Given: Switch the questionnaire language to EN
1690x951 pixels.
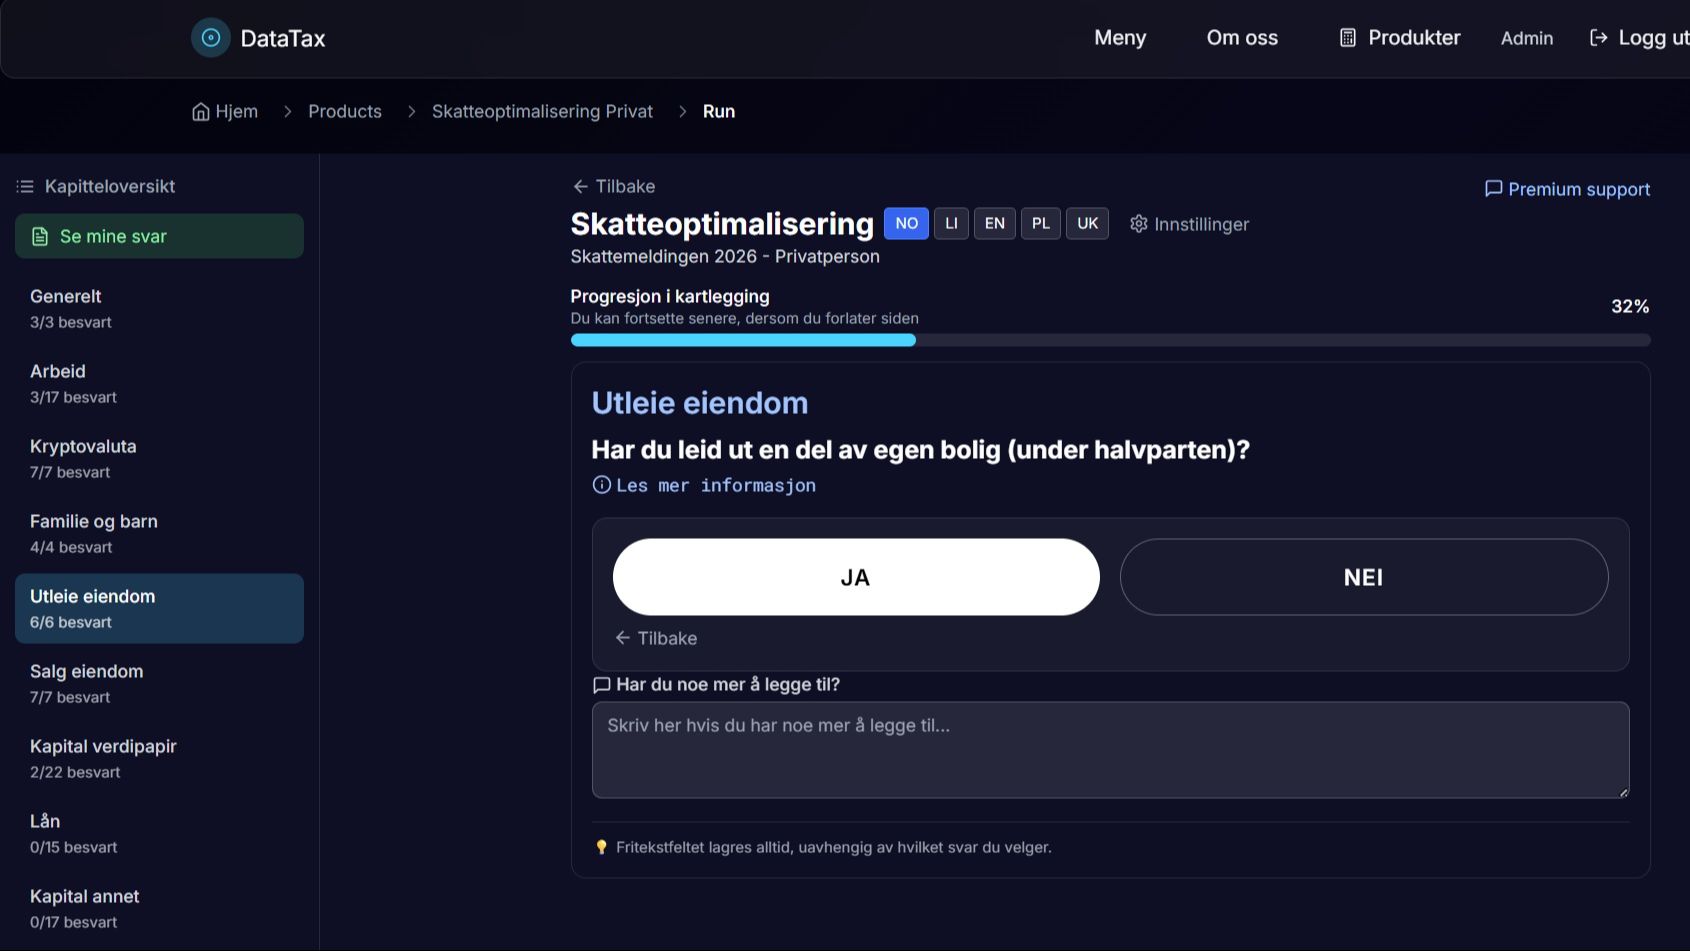Looking at the screenshot, I should 994,223.
